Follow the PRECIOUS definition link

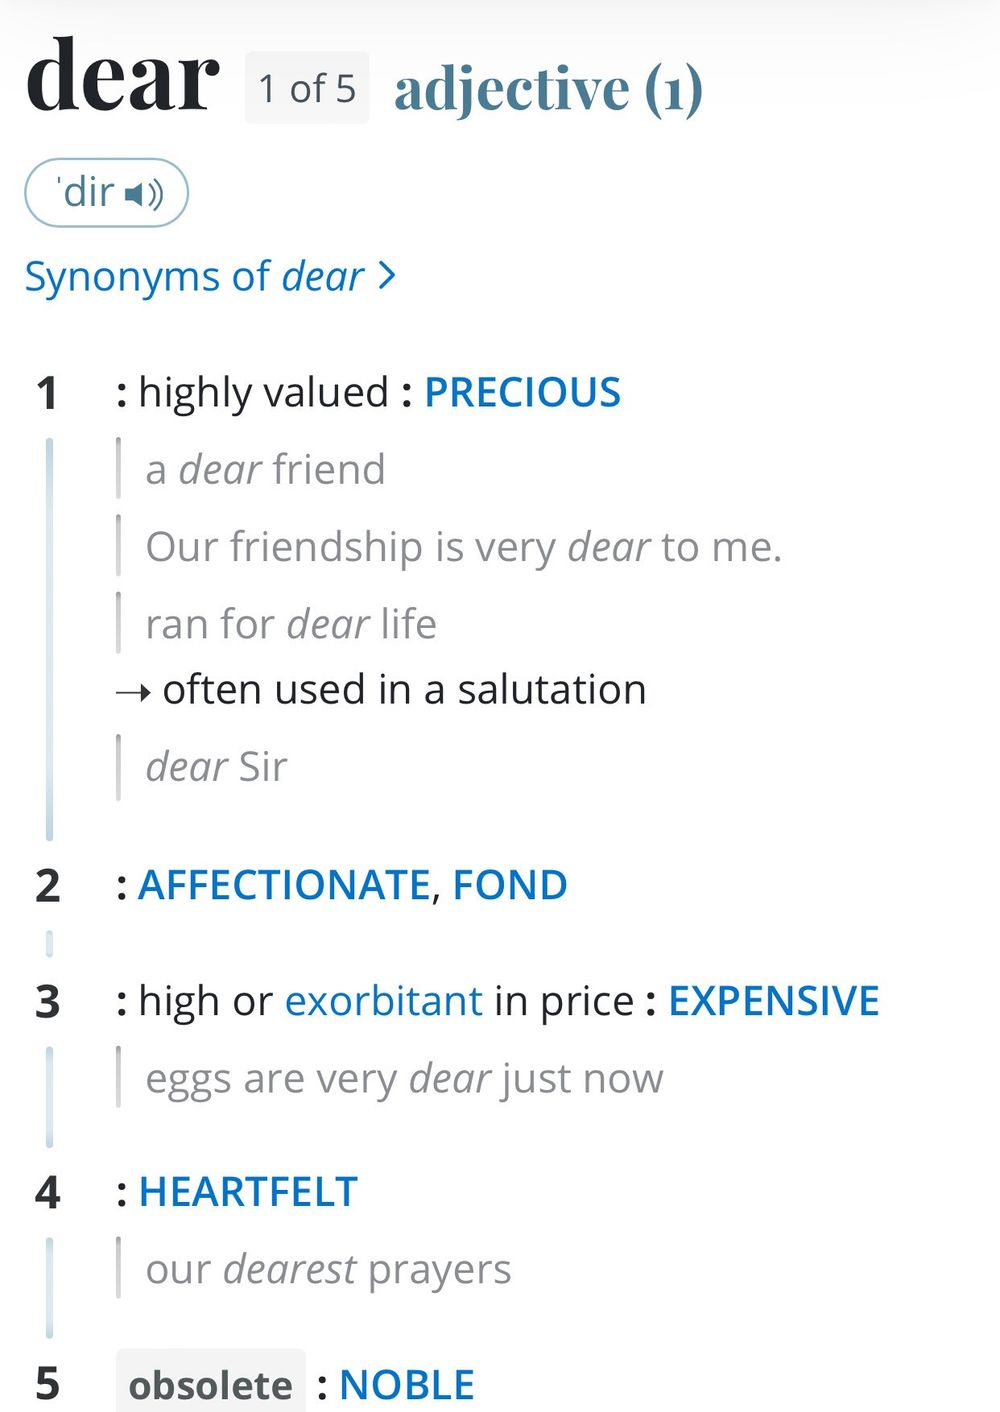[522, 392]
